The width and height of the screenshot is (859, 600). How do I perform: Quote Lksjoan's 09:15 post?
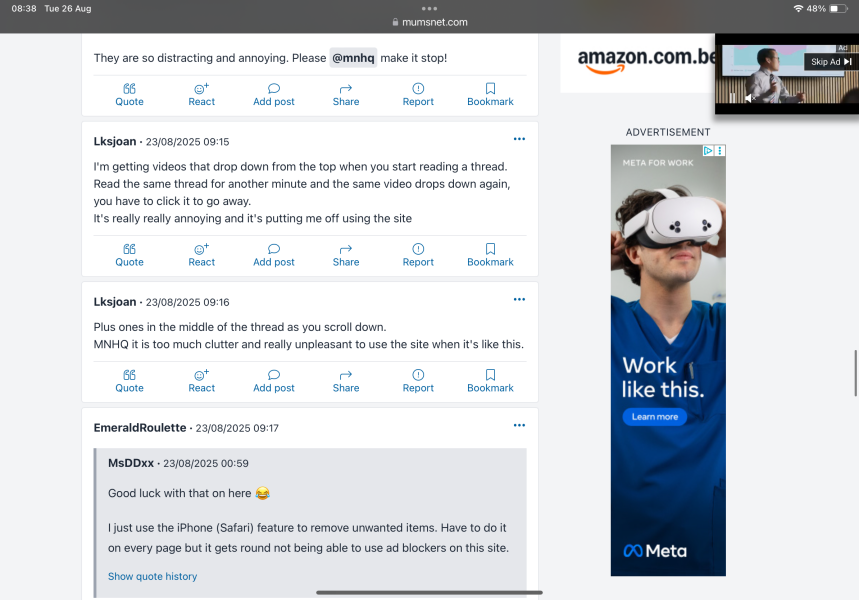point(129,255)
